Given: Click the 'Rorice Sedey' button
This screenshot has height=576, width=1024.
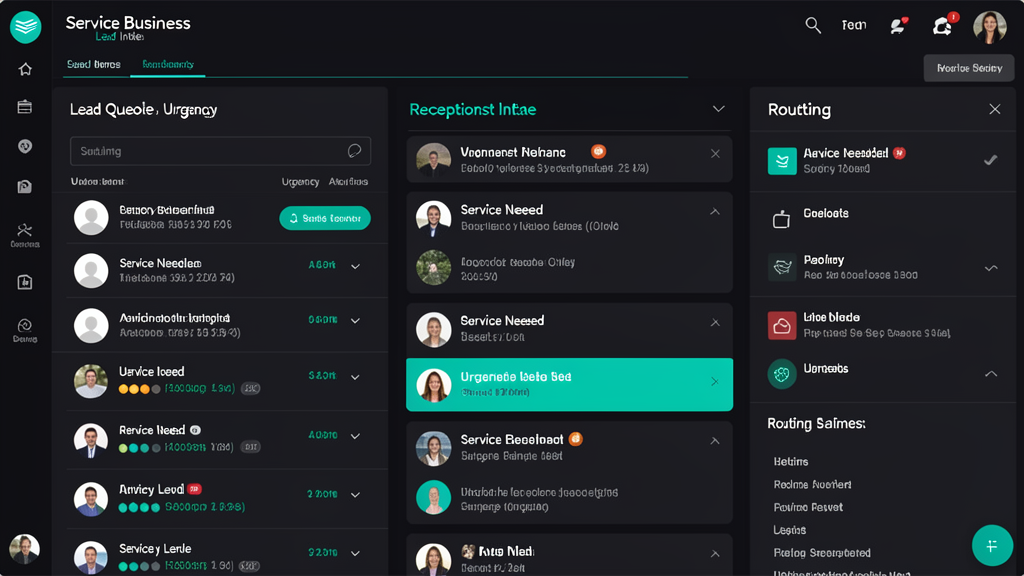Looking at the screenshot, I should click(969, 68).
